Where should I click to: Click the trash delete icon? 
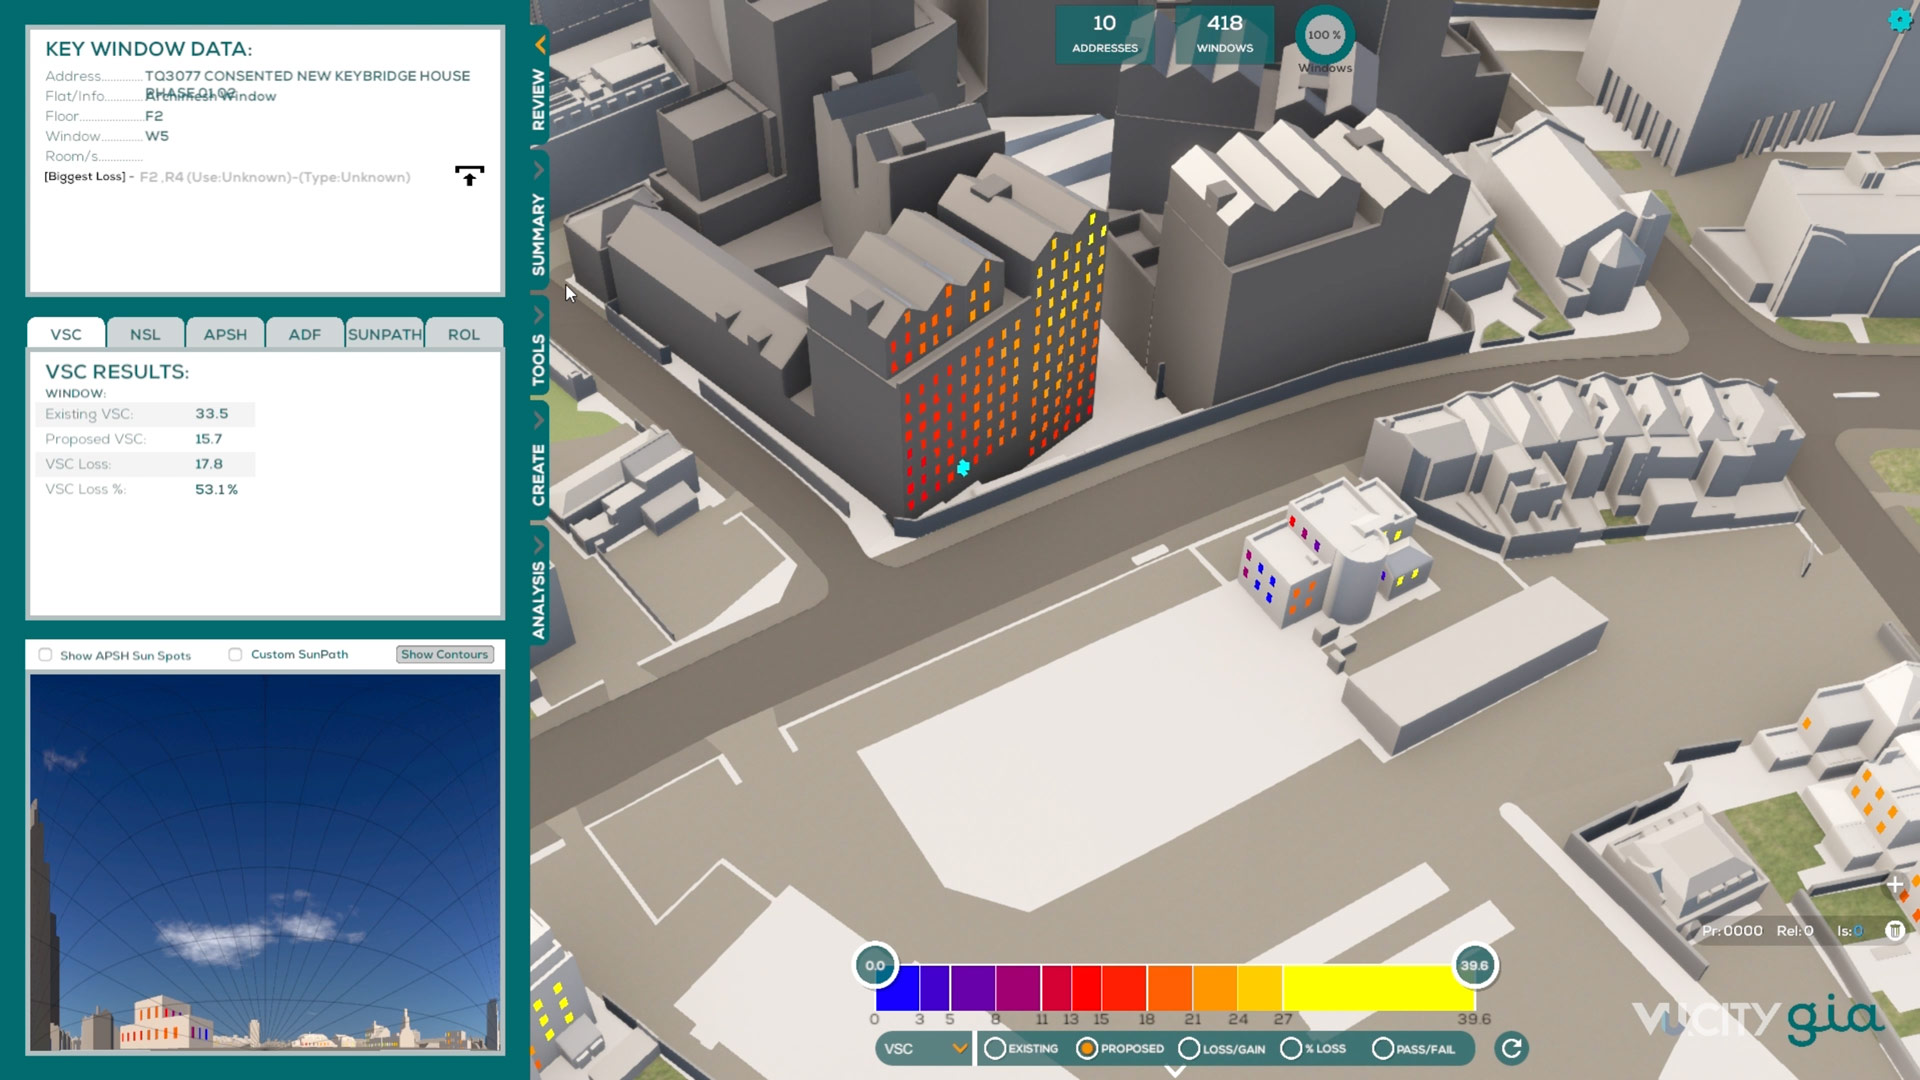[1894, 931]
